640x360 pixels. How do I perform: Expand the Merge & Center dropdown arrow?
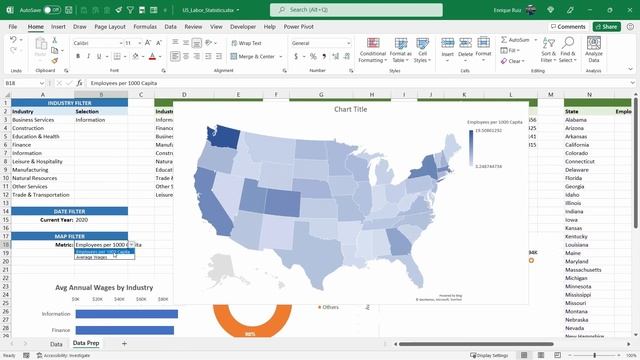pos(281,56)
